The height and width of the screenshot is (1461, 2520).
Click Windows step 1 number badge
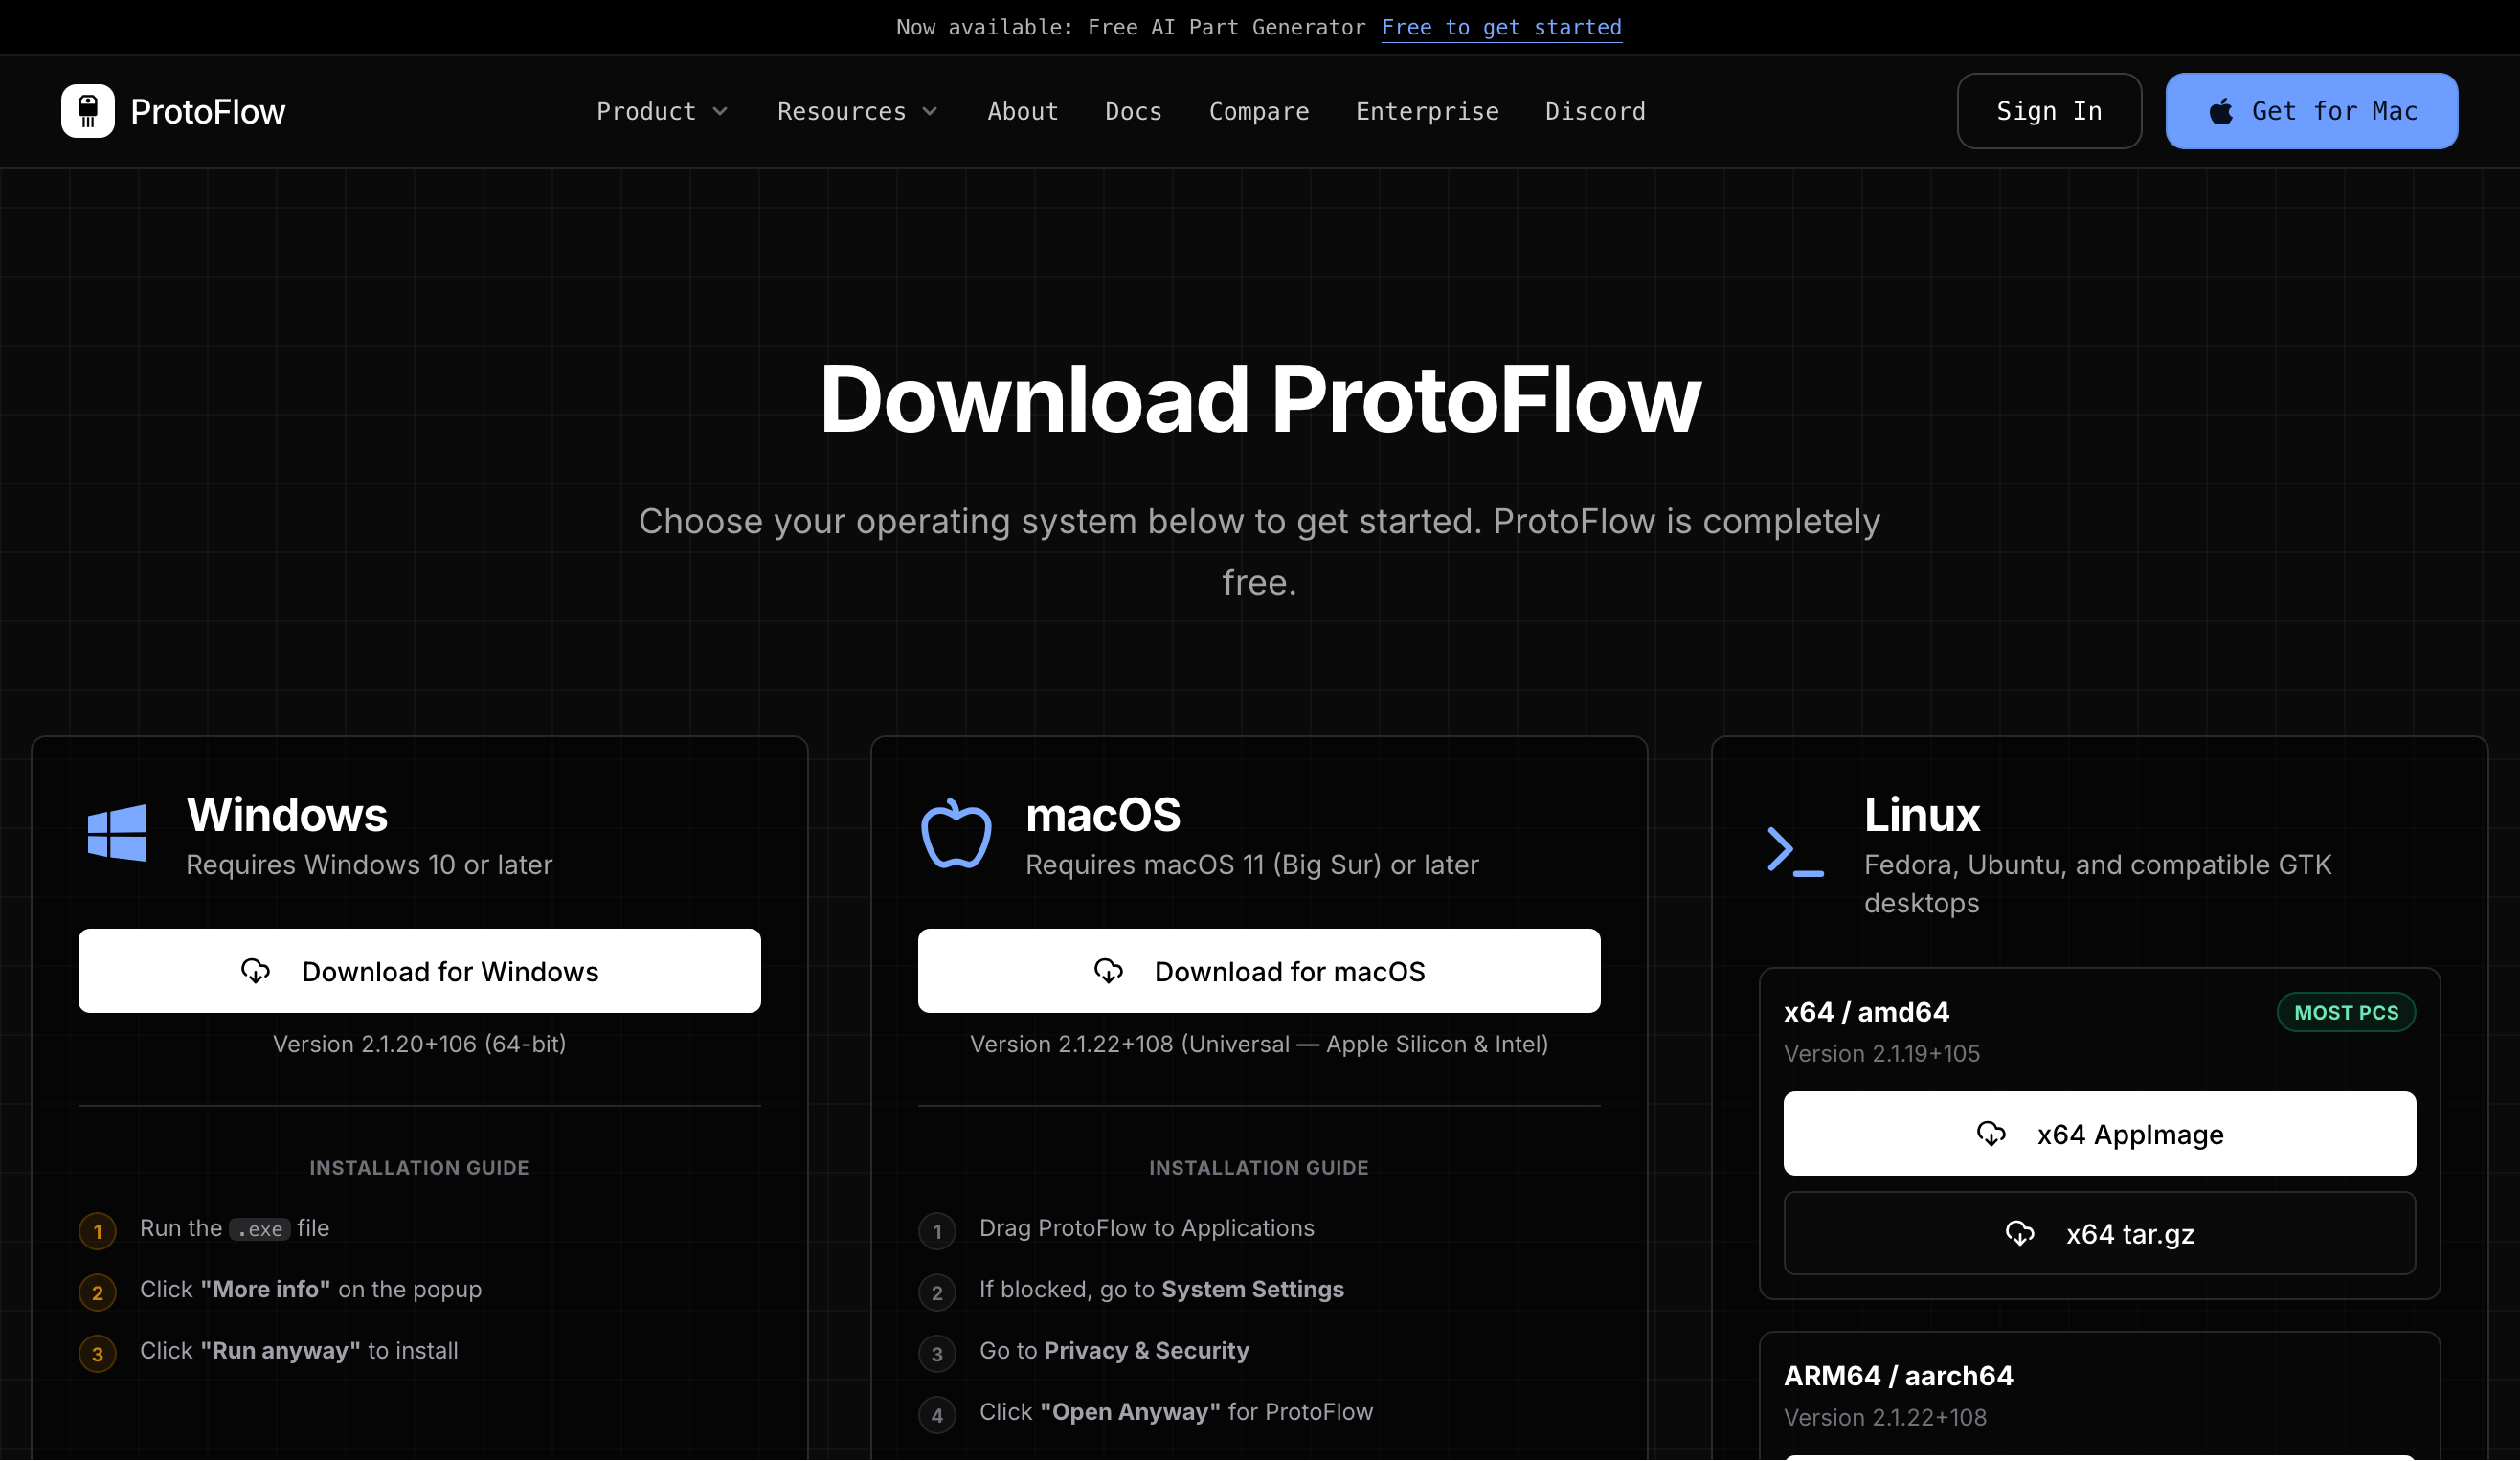click(98, 1231)
